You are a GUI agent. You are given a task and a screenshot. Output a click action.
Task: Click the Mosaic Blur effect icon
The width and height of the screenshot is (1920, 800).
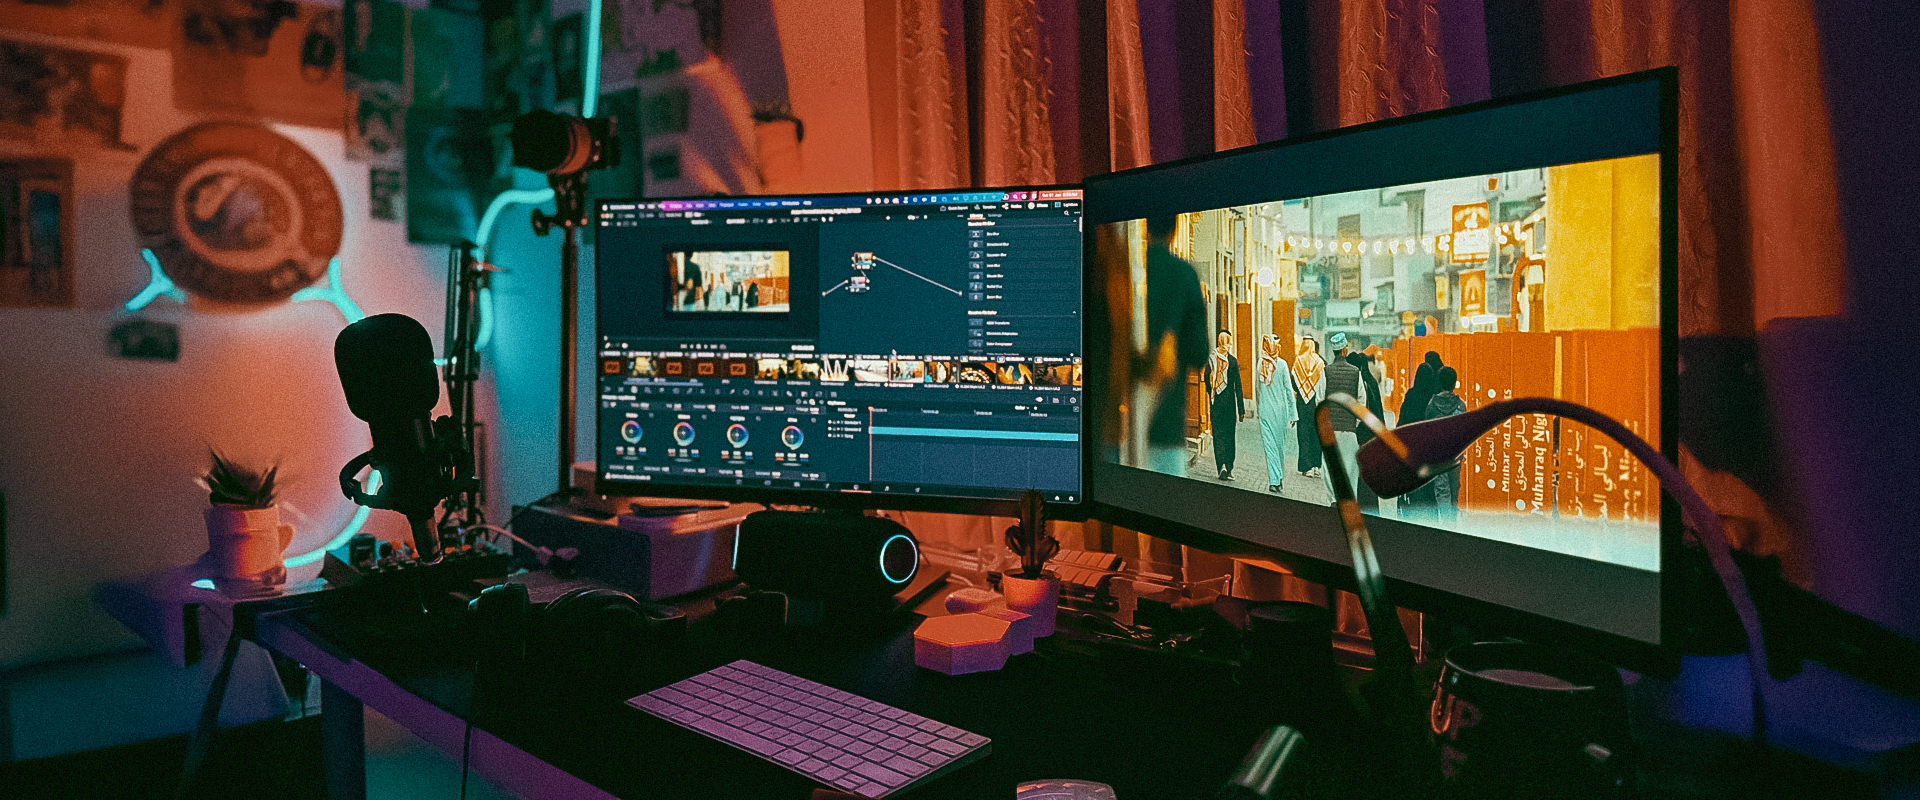pyautogui.click(x=976, y=276)
